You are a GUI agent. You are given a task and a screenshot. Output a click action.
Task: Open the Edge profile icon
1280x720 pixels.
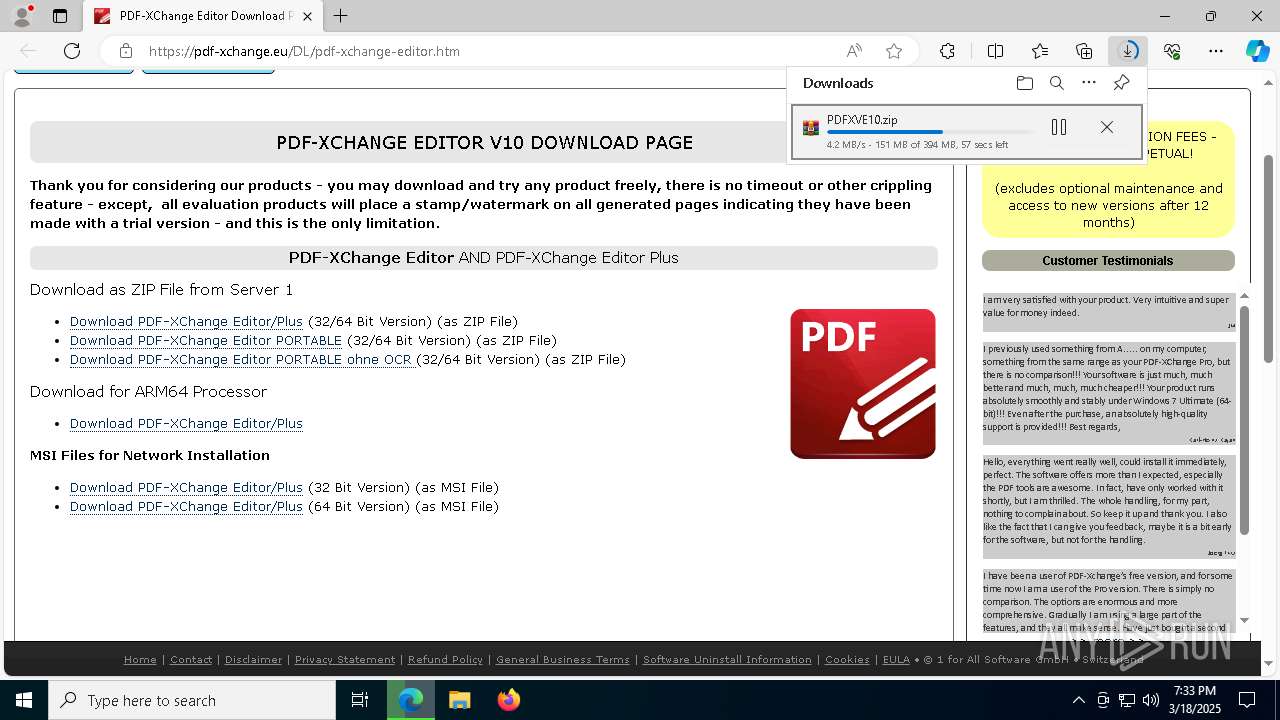22,16
